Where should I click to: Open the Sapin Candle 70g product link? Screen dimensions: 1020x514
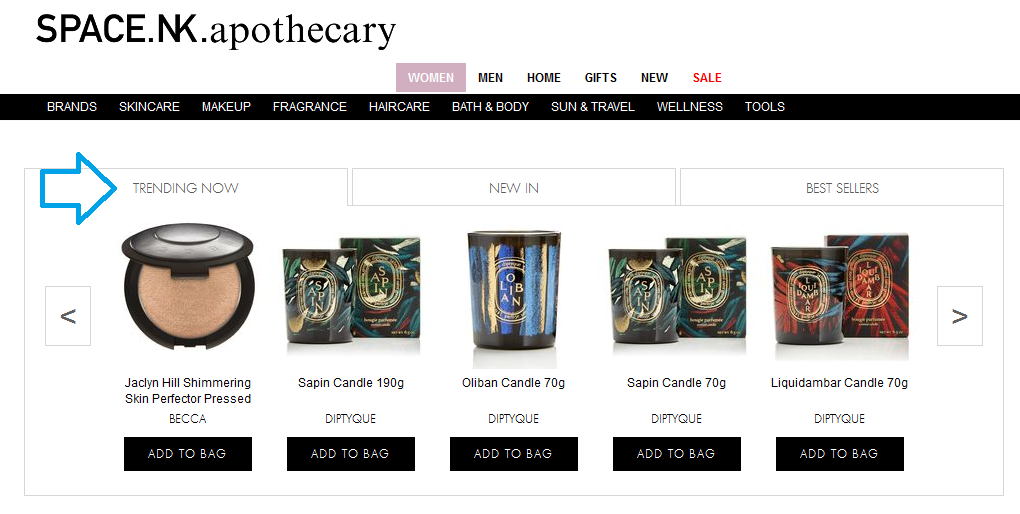click(x=676, y=383)
